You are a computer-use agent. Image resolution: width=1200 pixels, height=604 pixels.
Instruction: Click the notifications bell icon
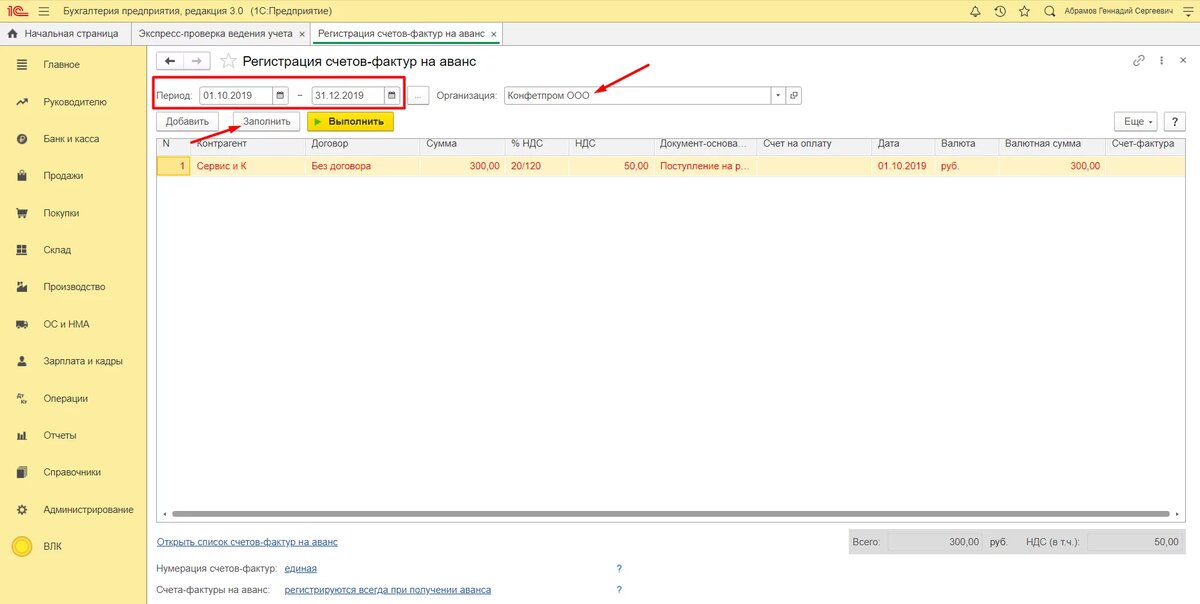[x=976, y=11]
